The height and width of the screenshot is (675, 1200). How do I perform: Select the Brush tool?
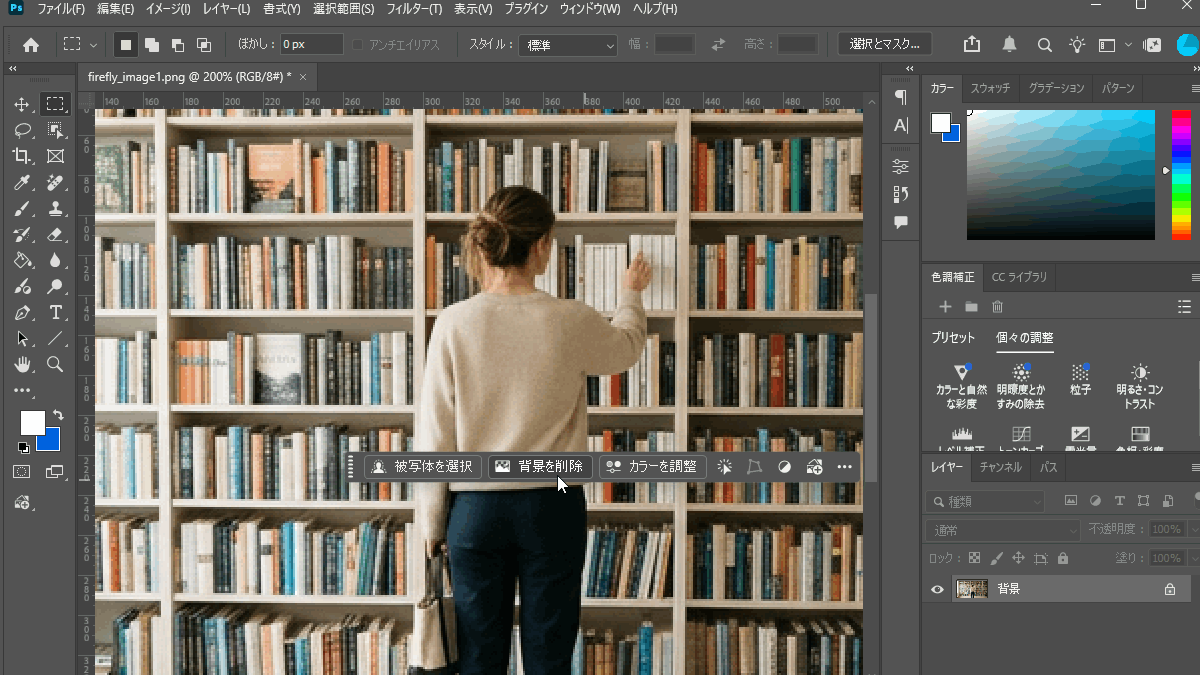(x=21, y=208)
